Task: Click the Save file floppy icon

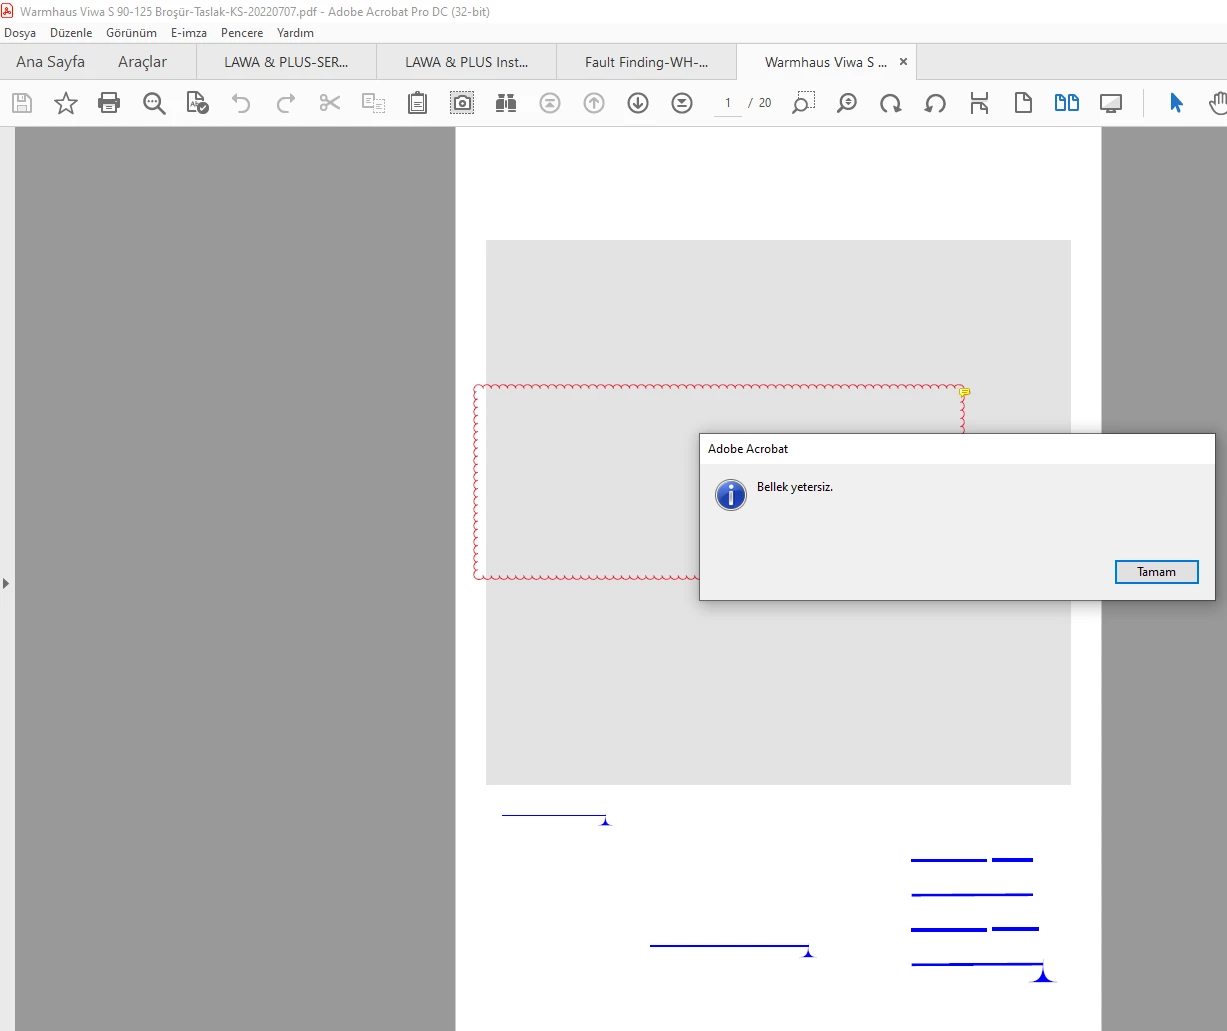Action: tap(22, 103)
